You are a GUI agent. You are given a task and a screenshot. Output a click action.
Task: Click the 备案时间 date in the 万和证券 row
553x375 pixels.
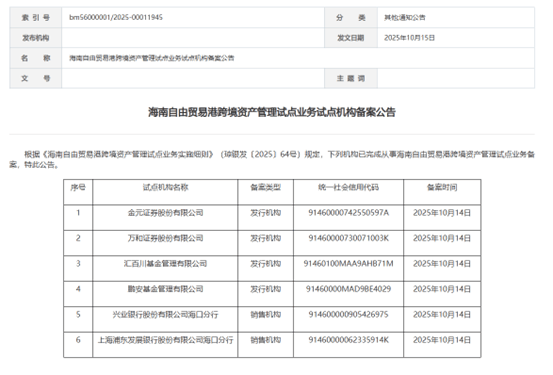442,238
